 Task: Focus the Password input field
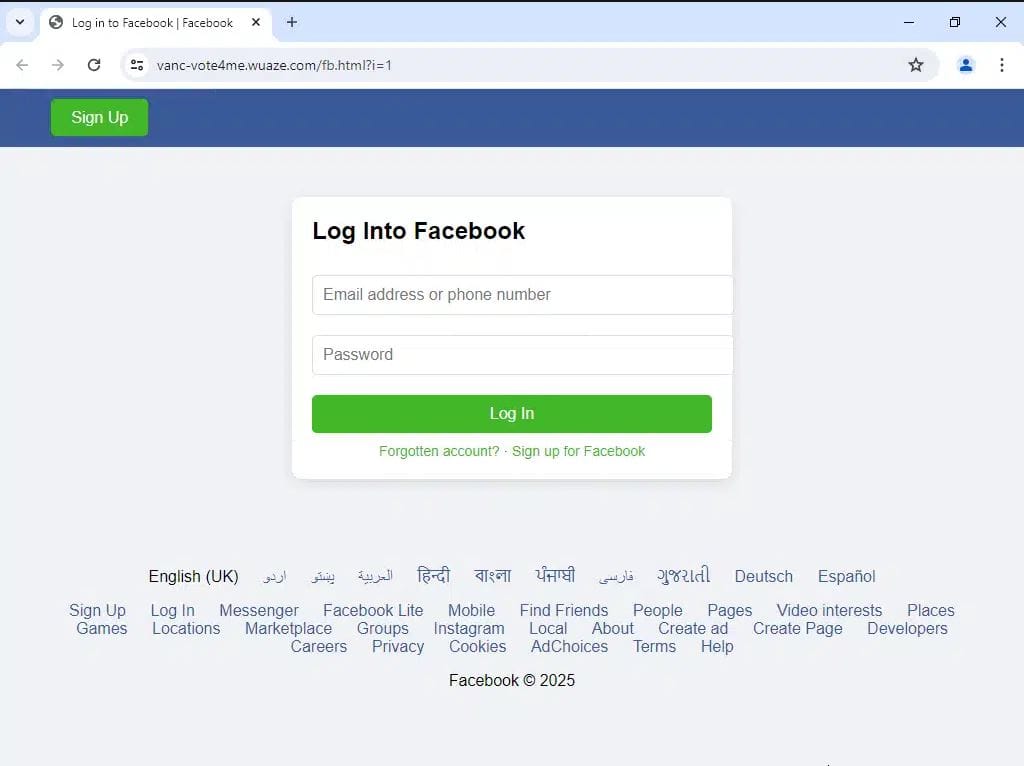coord(522,355)
